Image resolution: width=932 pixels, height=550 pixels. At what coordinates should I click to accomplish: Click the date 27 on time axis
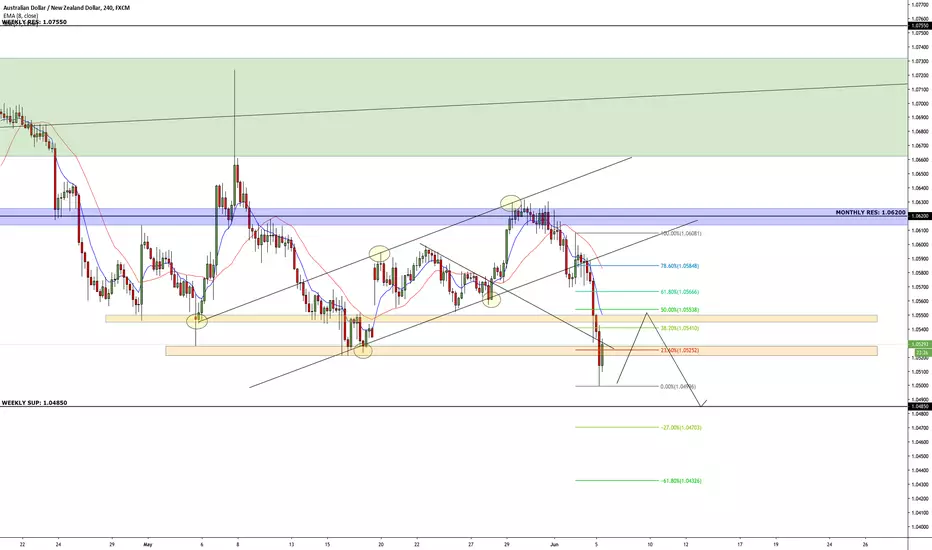(x=471, y=543)
